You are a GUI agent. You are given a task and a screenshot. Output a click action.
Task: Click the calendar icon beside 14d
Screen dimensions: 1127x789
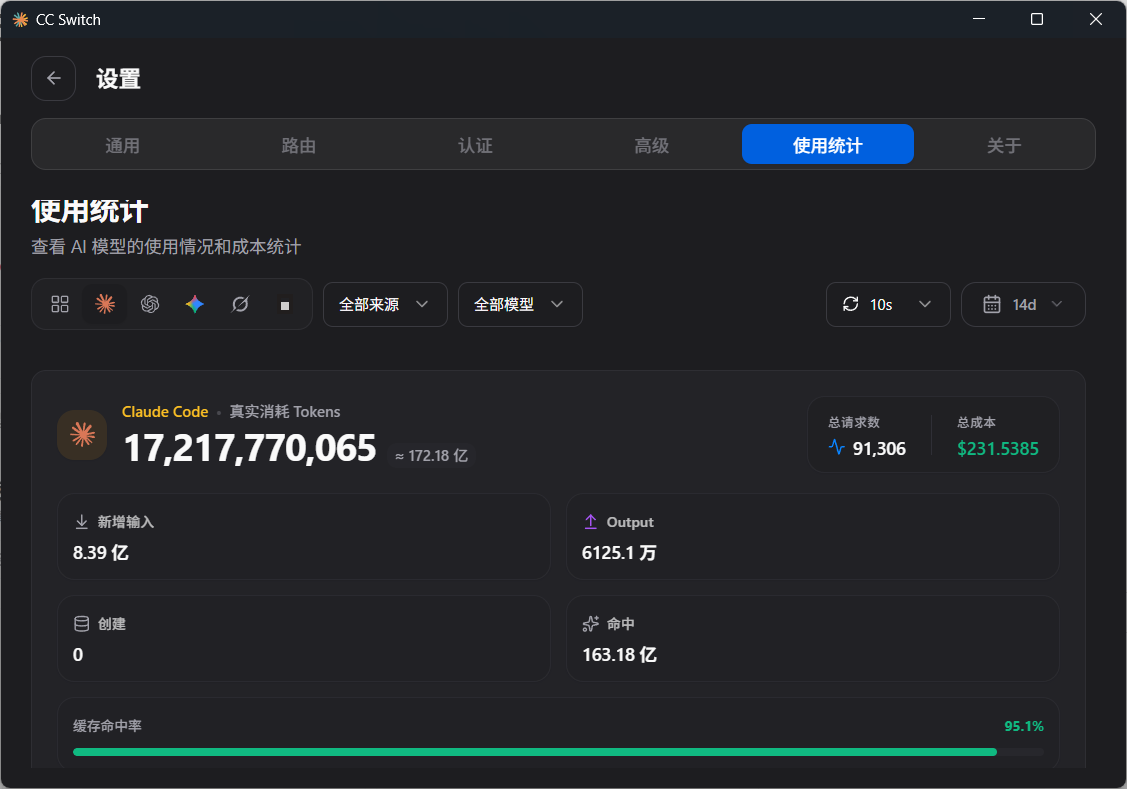point(992,304)
